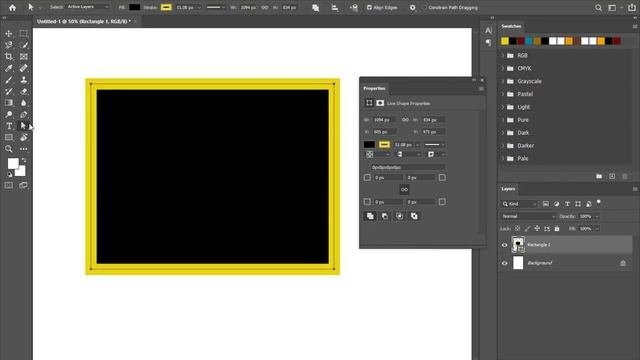
Task: Toggle layer filtering switch in Layers
Action: (x=599, y=202)
